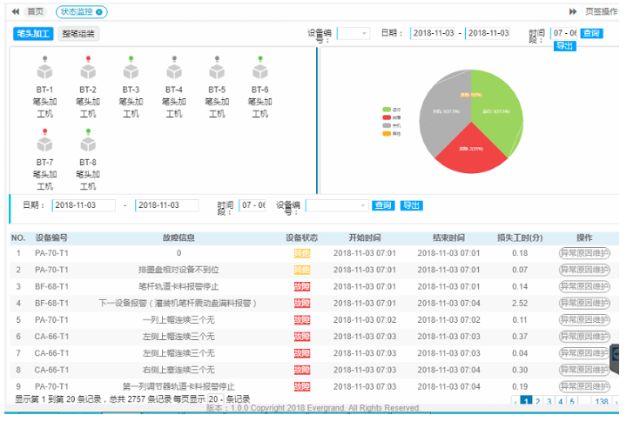Select the BT-7 machine icon
The image size is (640, 435).
coord(45,144)
